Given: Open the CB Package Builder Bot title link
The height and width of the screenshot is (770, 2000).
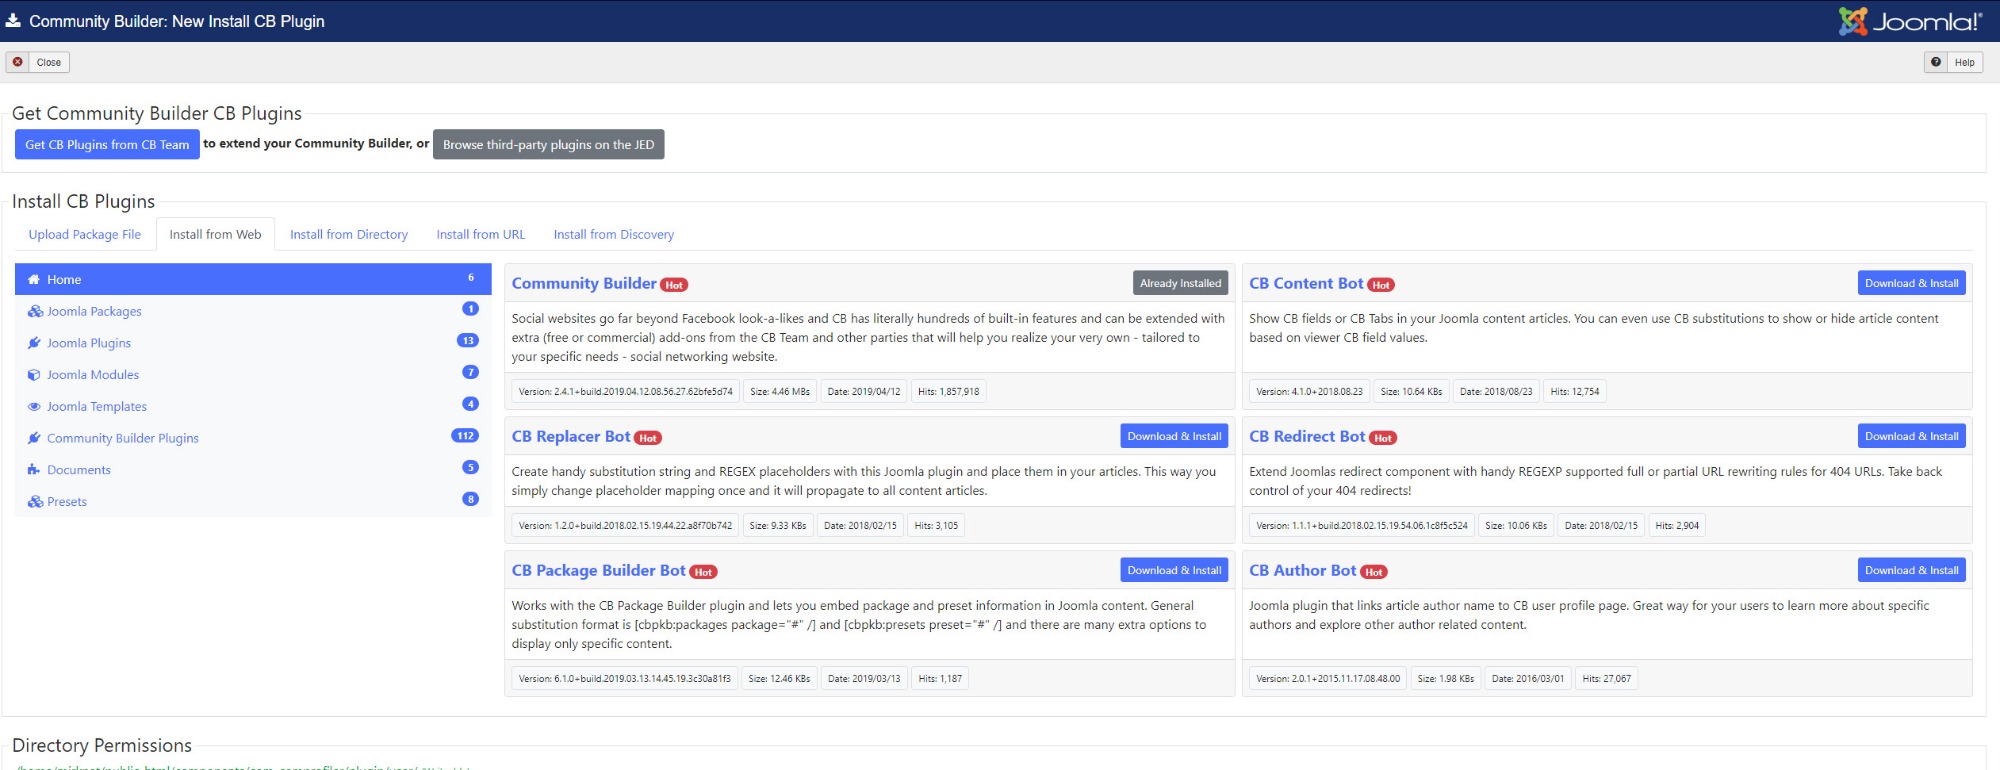Looking at the screenshot, I should tap(599, 570).
